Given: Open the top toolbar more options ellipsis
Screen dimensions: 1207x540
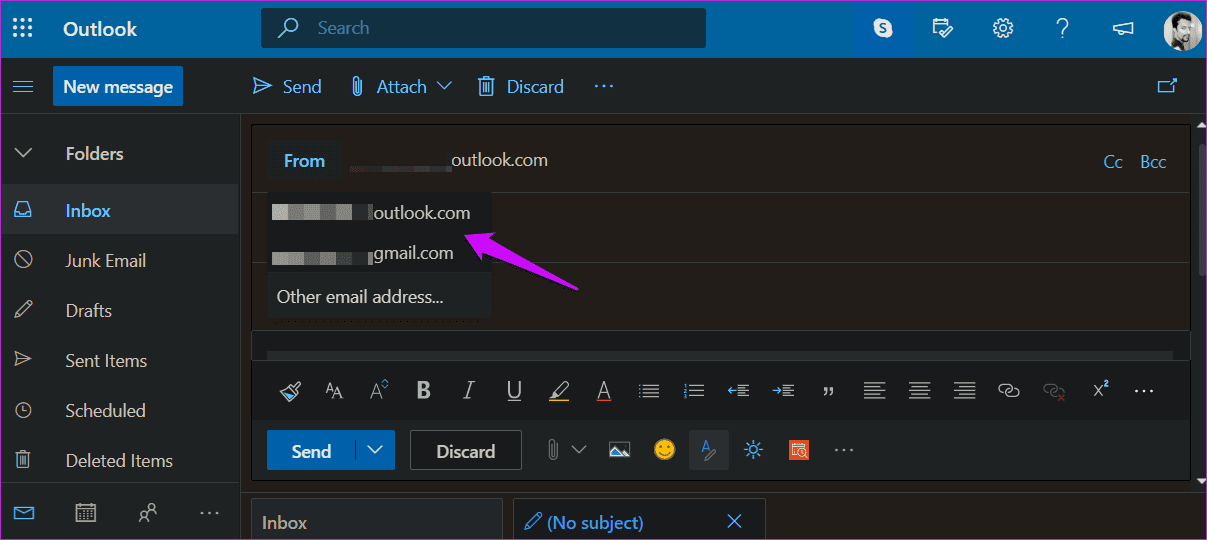Looking at the screenshot, I should [x=603, y=87].
